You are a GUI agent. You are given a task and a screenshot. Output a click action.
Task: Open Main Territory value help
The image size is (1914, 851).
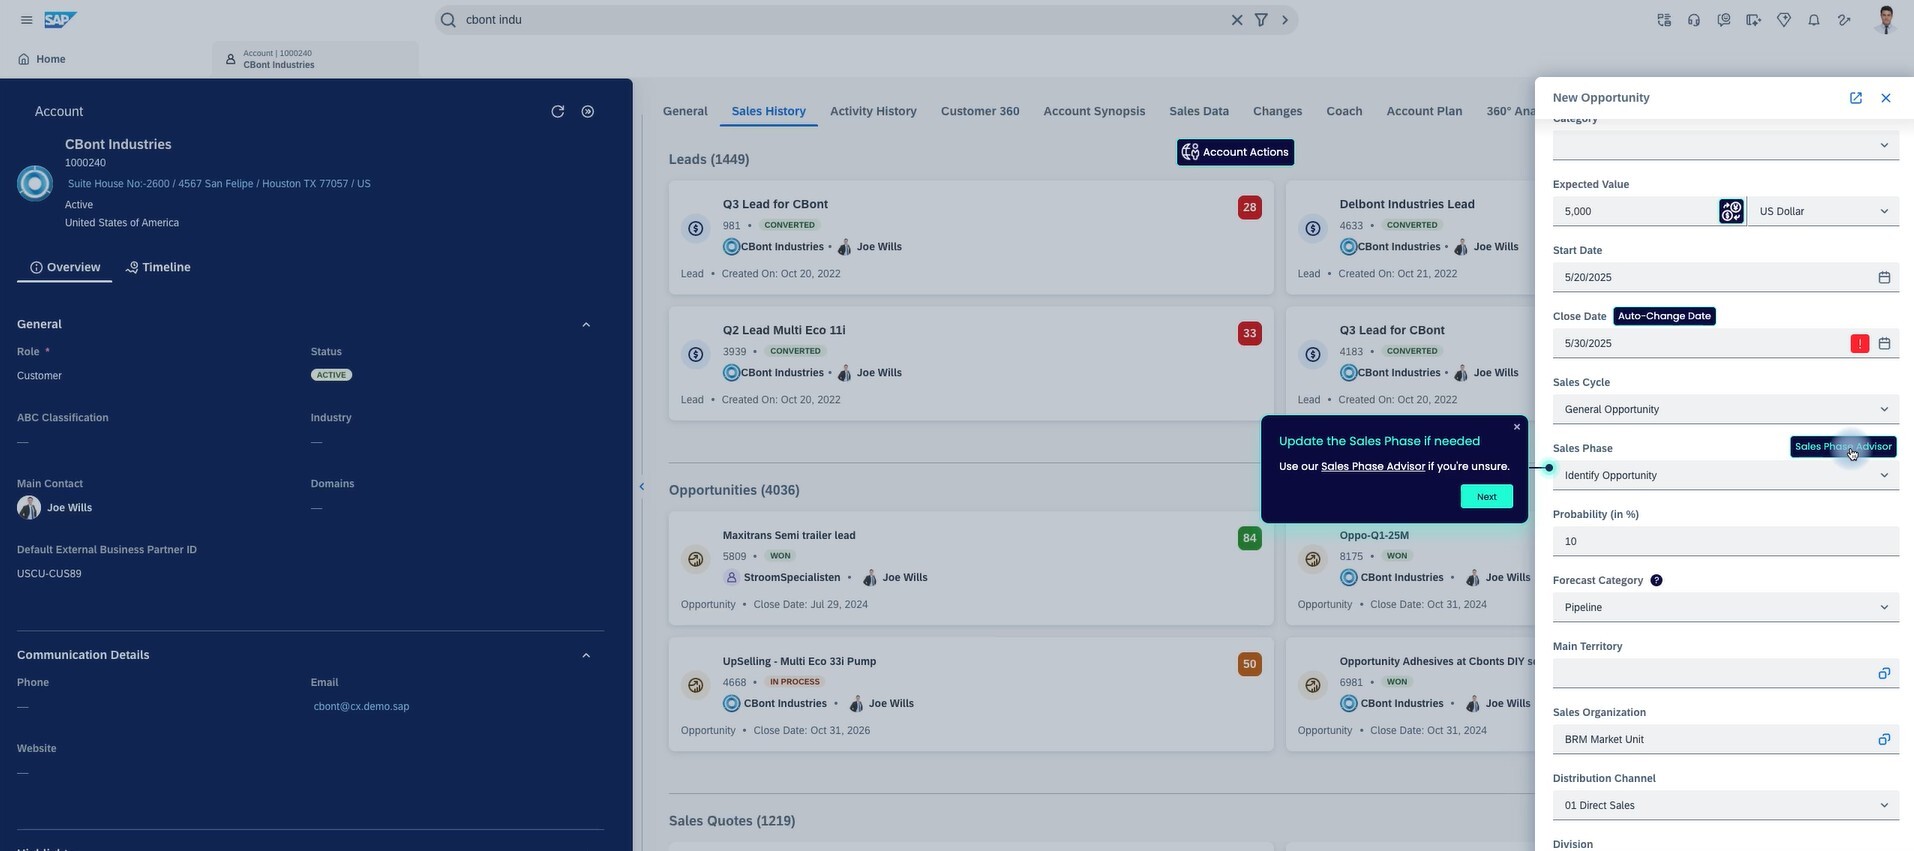tap(1884, 673)
